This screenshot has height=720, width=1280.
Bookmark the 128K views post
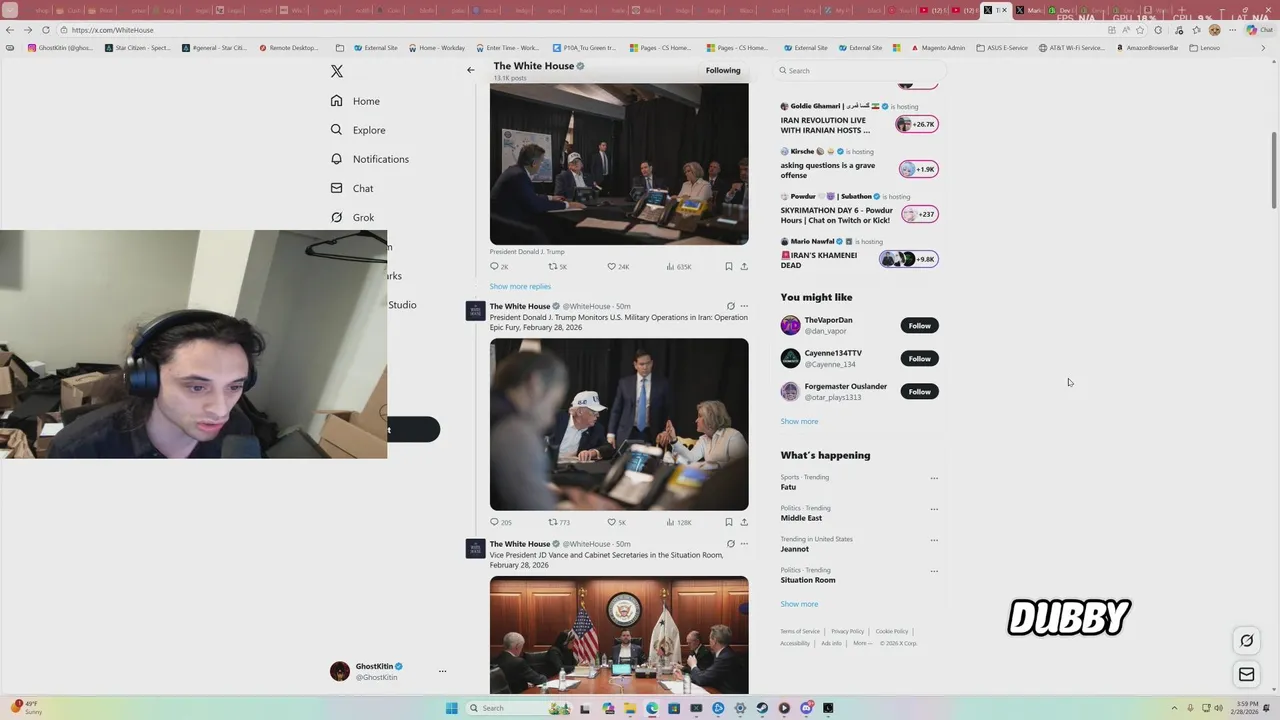point(729,522)
